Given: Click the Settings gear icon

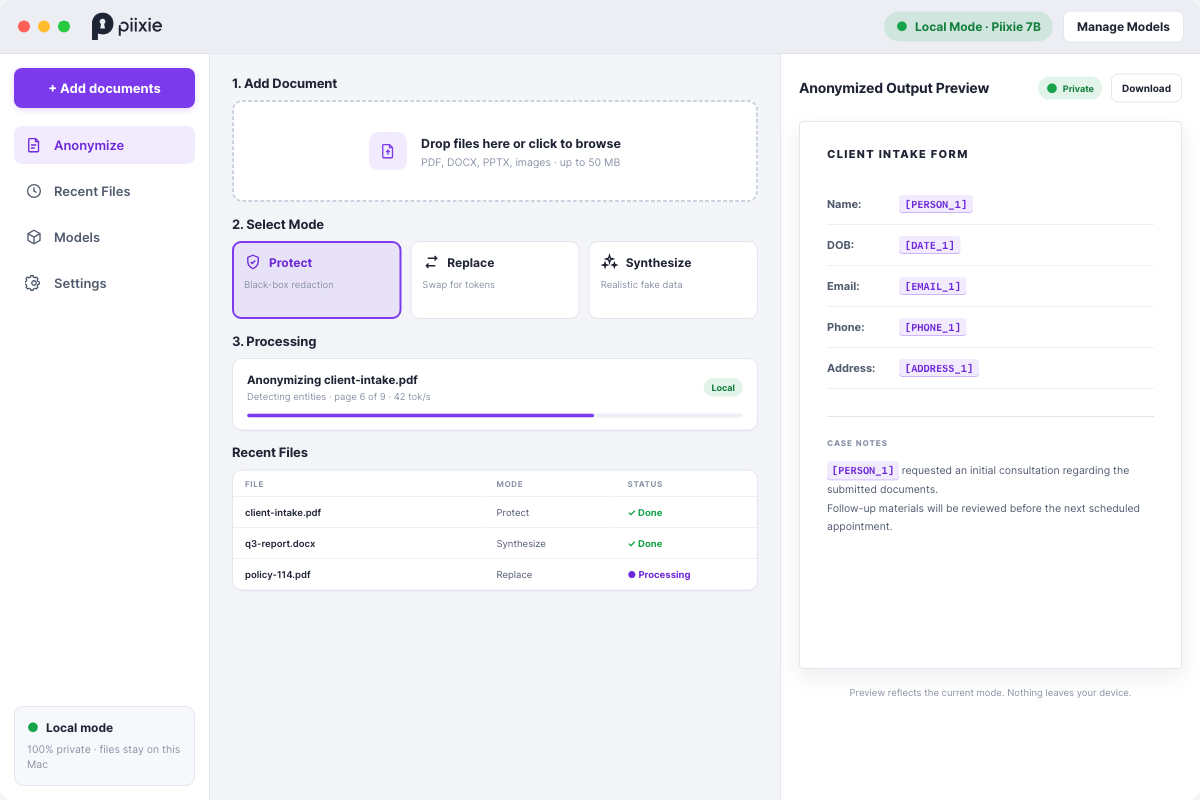Looking at the screenshot, I should pos(33,283).
